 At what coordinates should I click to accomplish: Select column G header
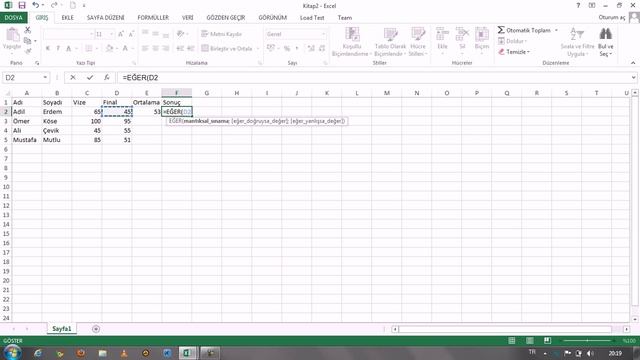coord(207,93)
